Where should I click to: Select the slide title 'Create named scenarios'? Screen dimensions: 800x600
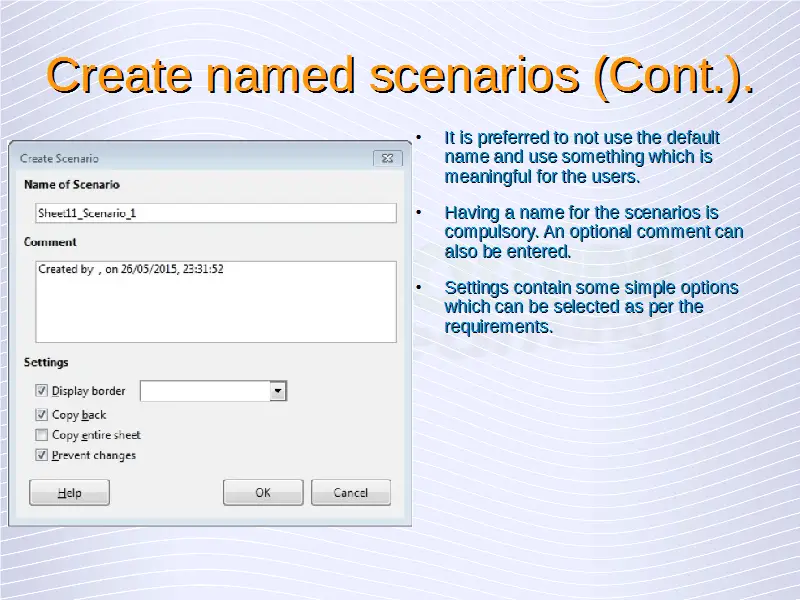[x=400, y=76]
